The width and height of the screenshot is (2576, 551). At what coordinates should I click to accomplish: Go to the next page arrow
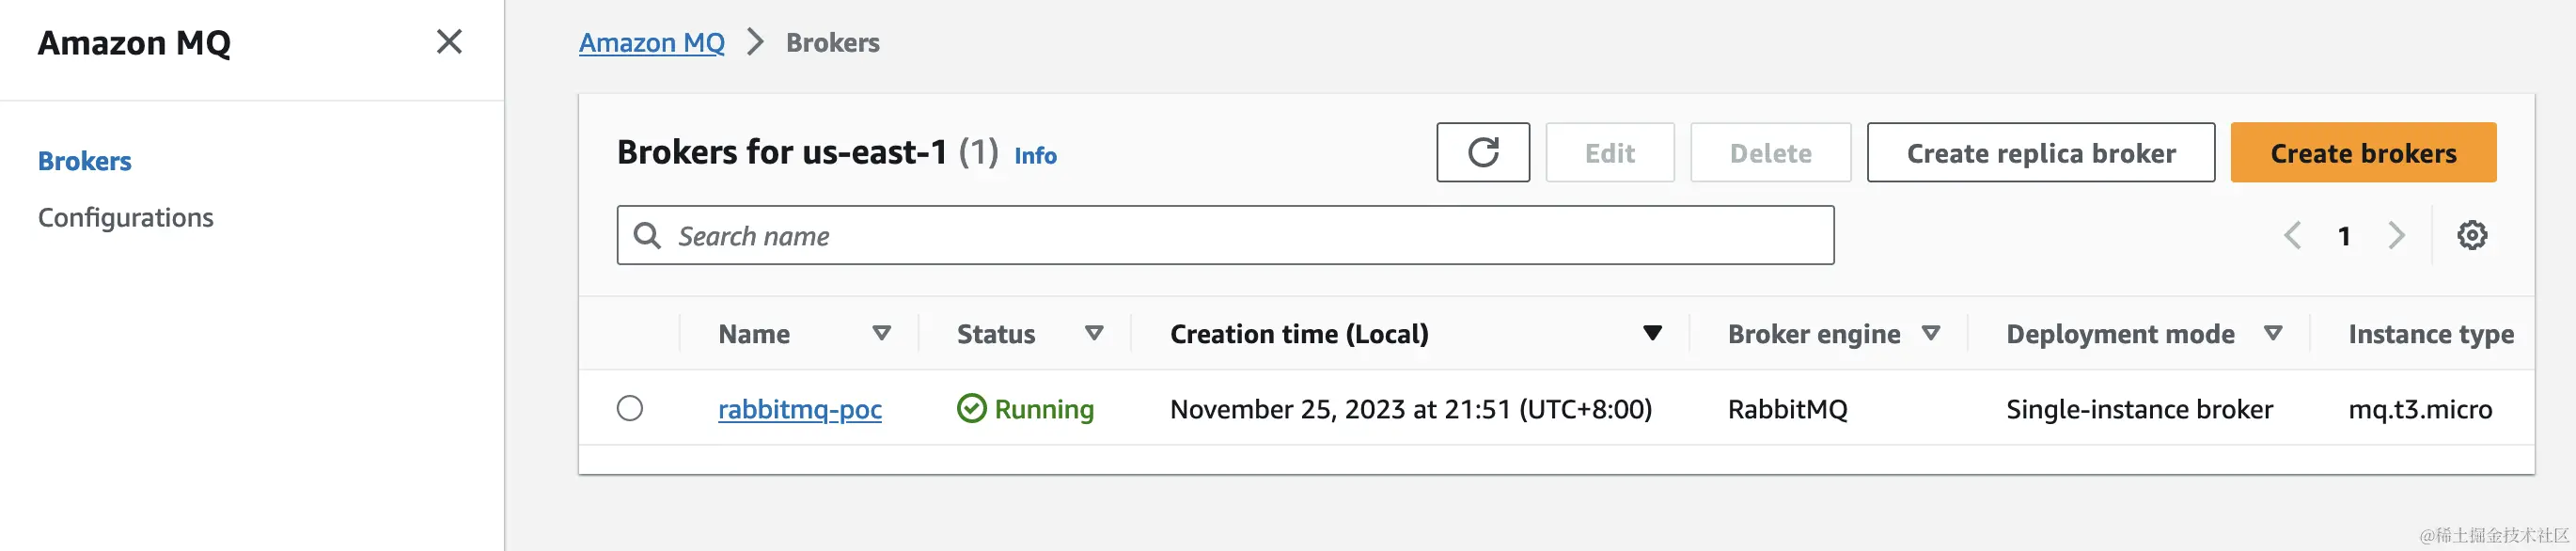[2396, 236]
